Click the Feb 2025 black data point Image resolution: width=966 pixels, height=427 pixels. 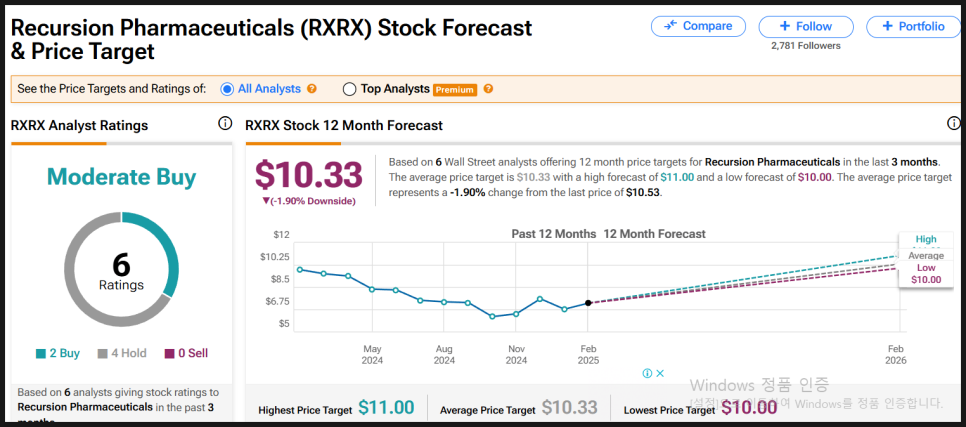[588, 303]
